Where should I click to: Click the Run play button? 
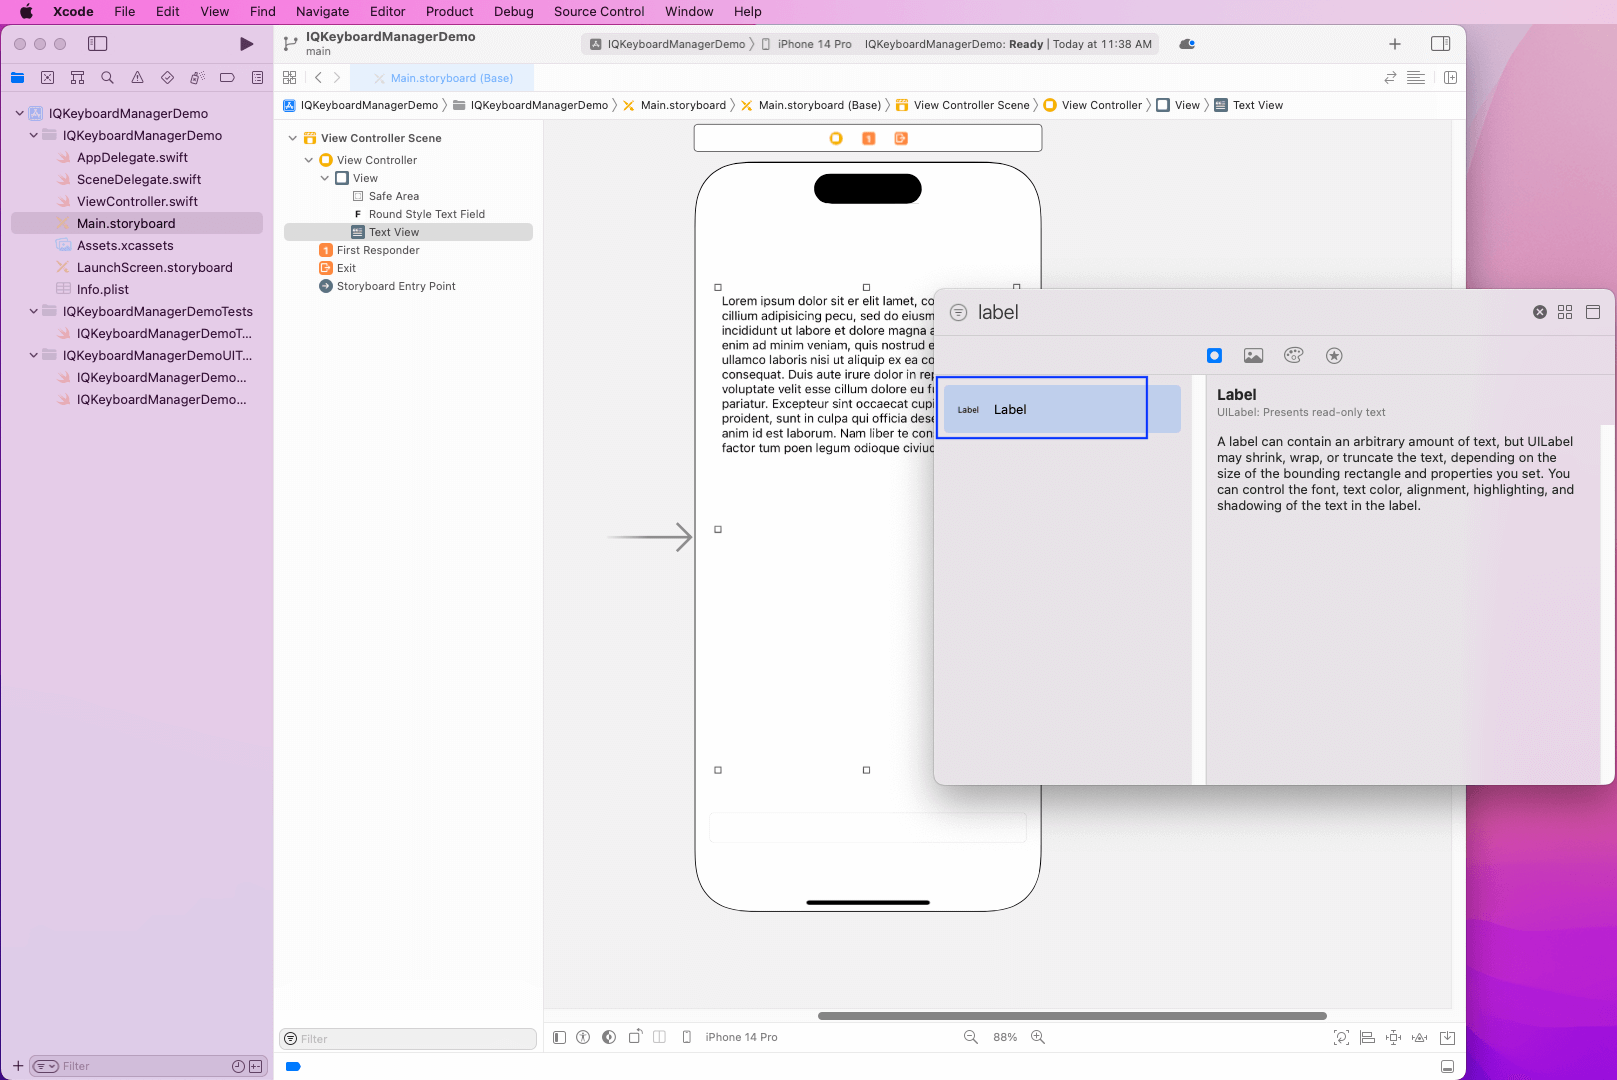click(246, 44)
